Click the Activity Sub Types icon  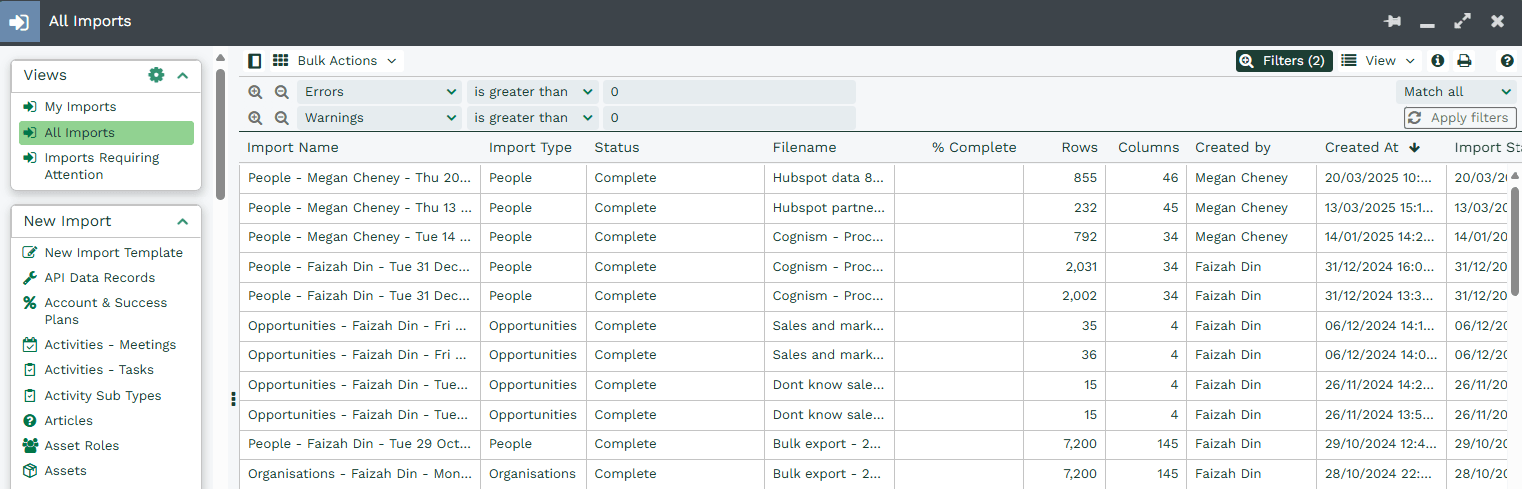(30, 396)
